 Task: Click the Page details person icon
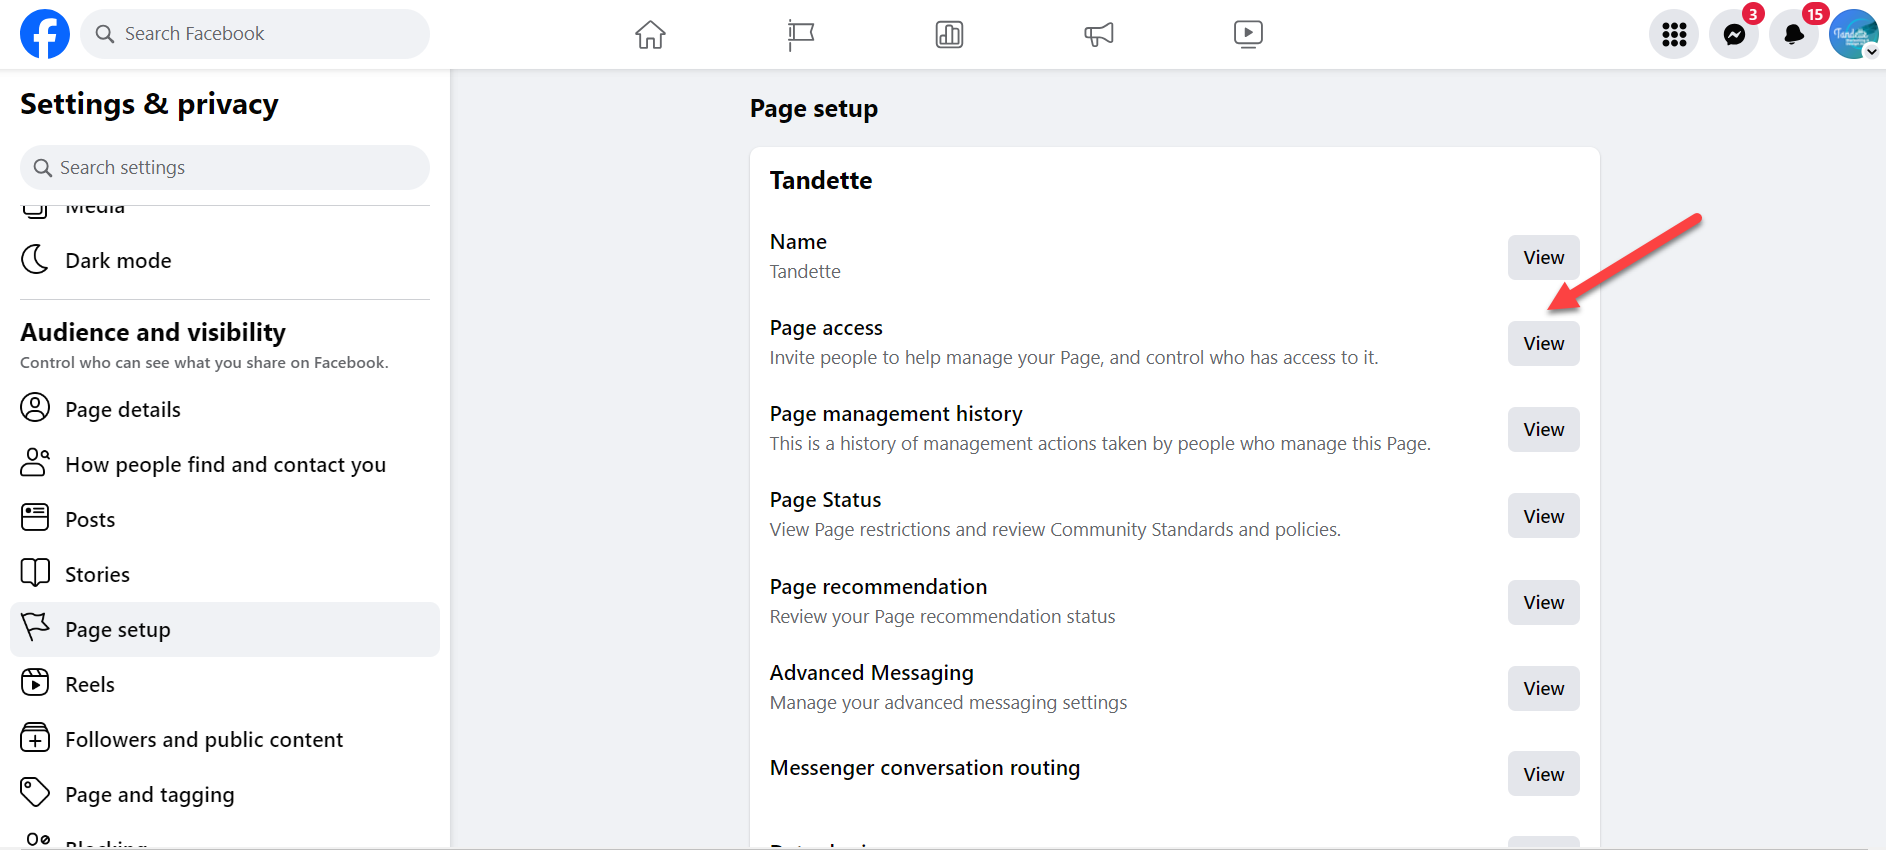(x=35, y=408)
